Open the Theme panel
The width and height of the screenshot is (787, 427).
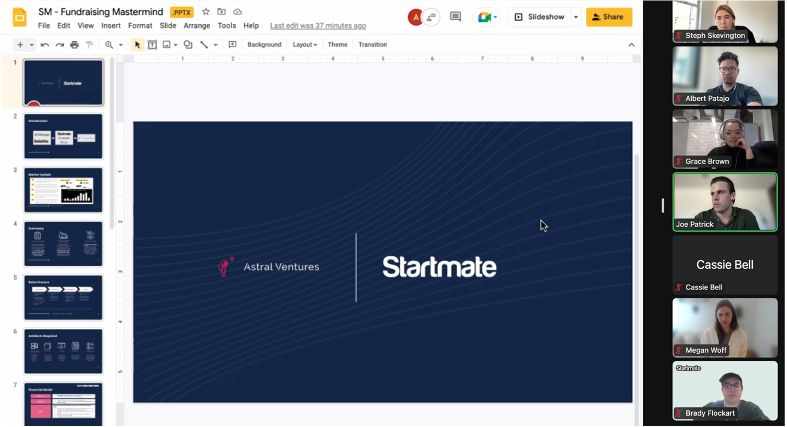tap(338, 45)
